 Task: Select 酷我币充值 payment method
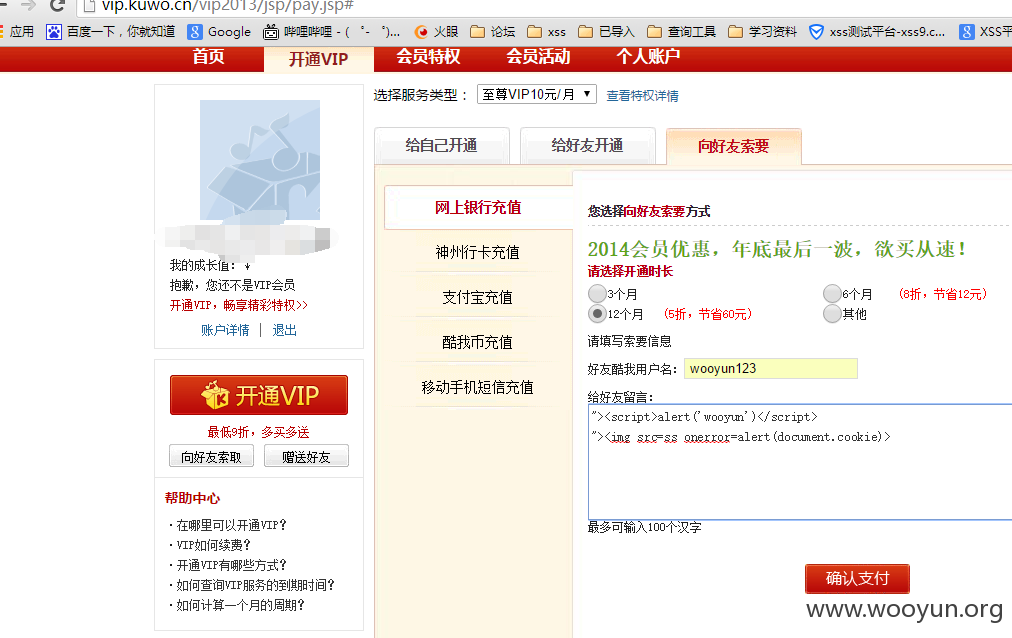pyautogui.click(x=478, y=343)
